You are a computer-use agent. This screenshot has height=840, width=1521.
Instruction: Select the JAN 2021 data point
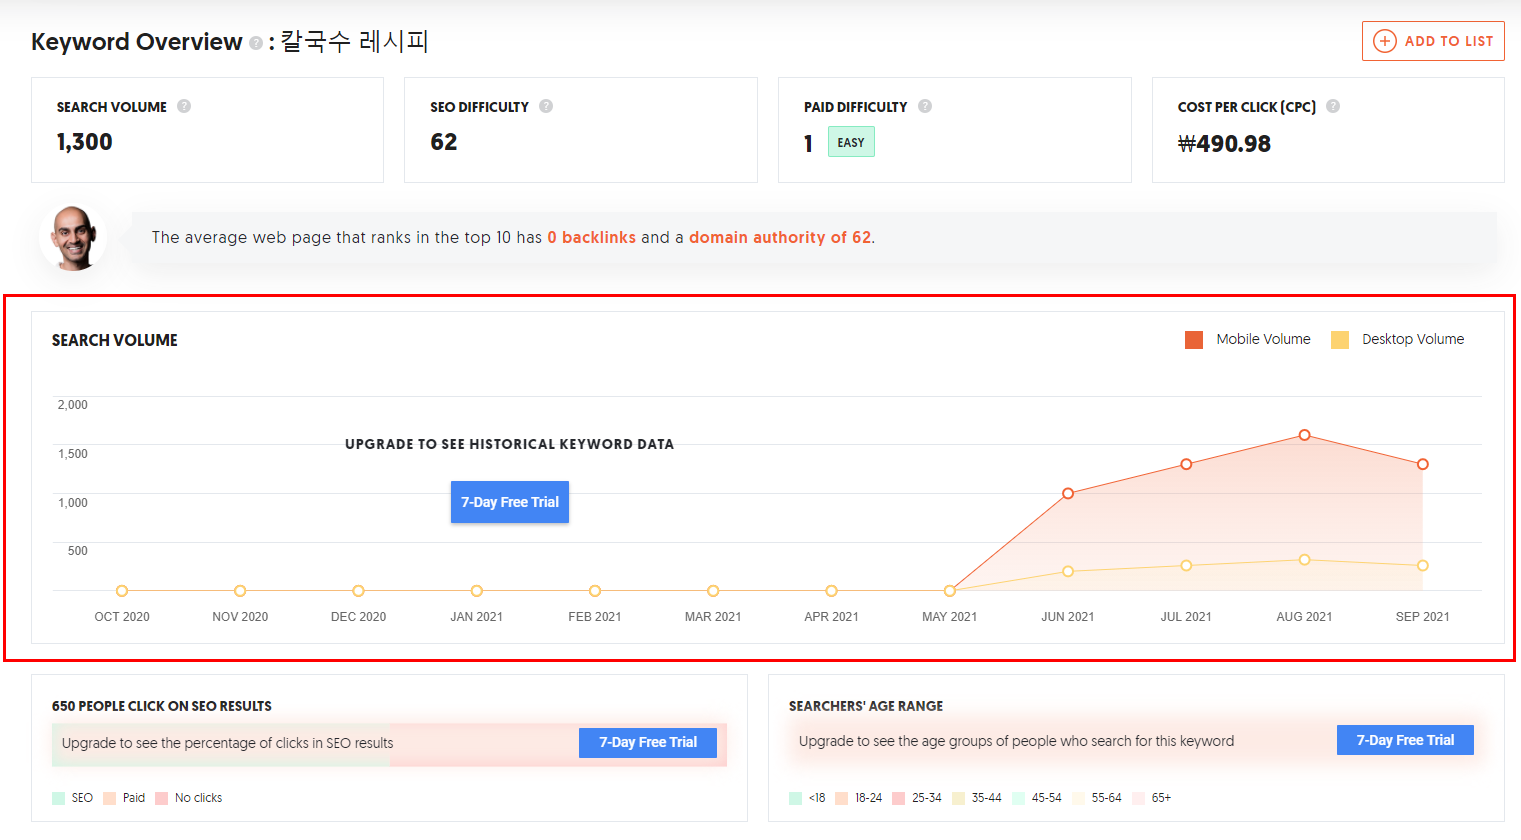point(477,591)
